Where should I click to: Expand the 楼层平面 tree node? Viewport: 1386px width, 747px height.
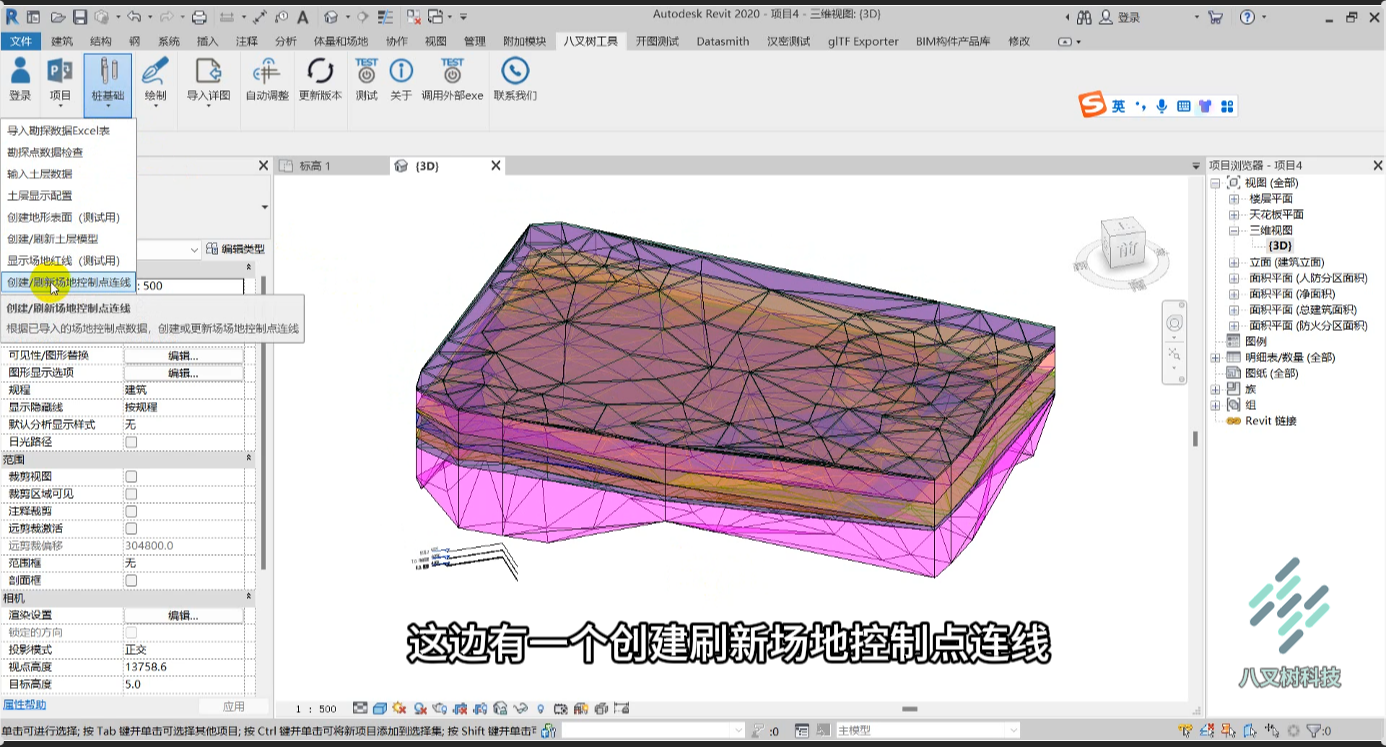(x=1234, y=199)
